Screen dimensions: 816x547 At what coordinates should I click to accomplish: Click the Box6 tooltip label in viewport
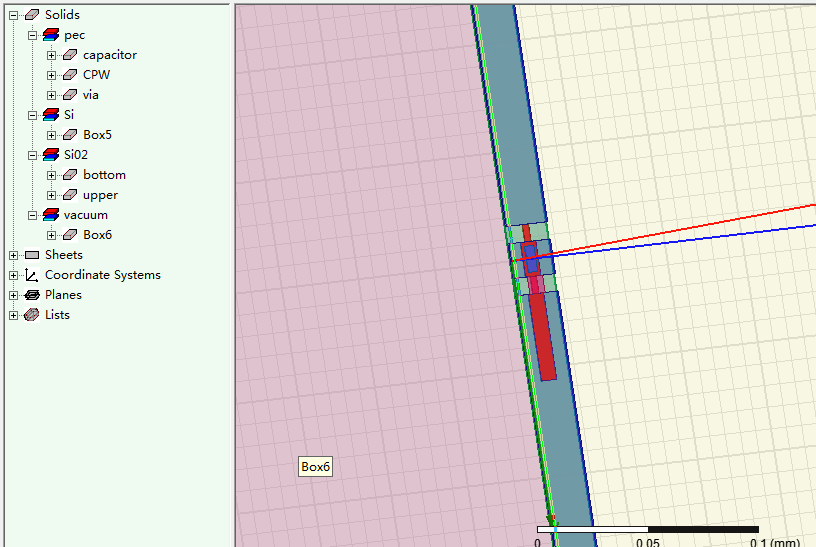(315, 467)
